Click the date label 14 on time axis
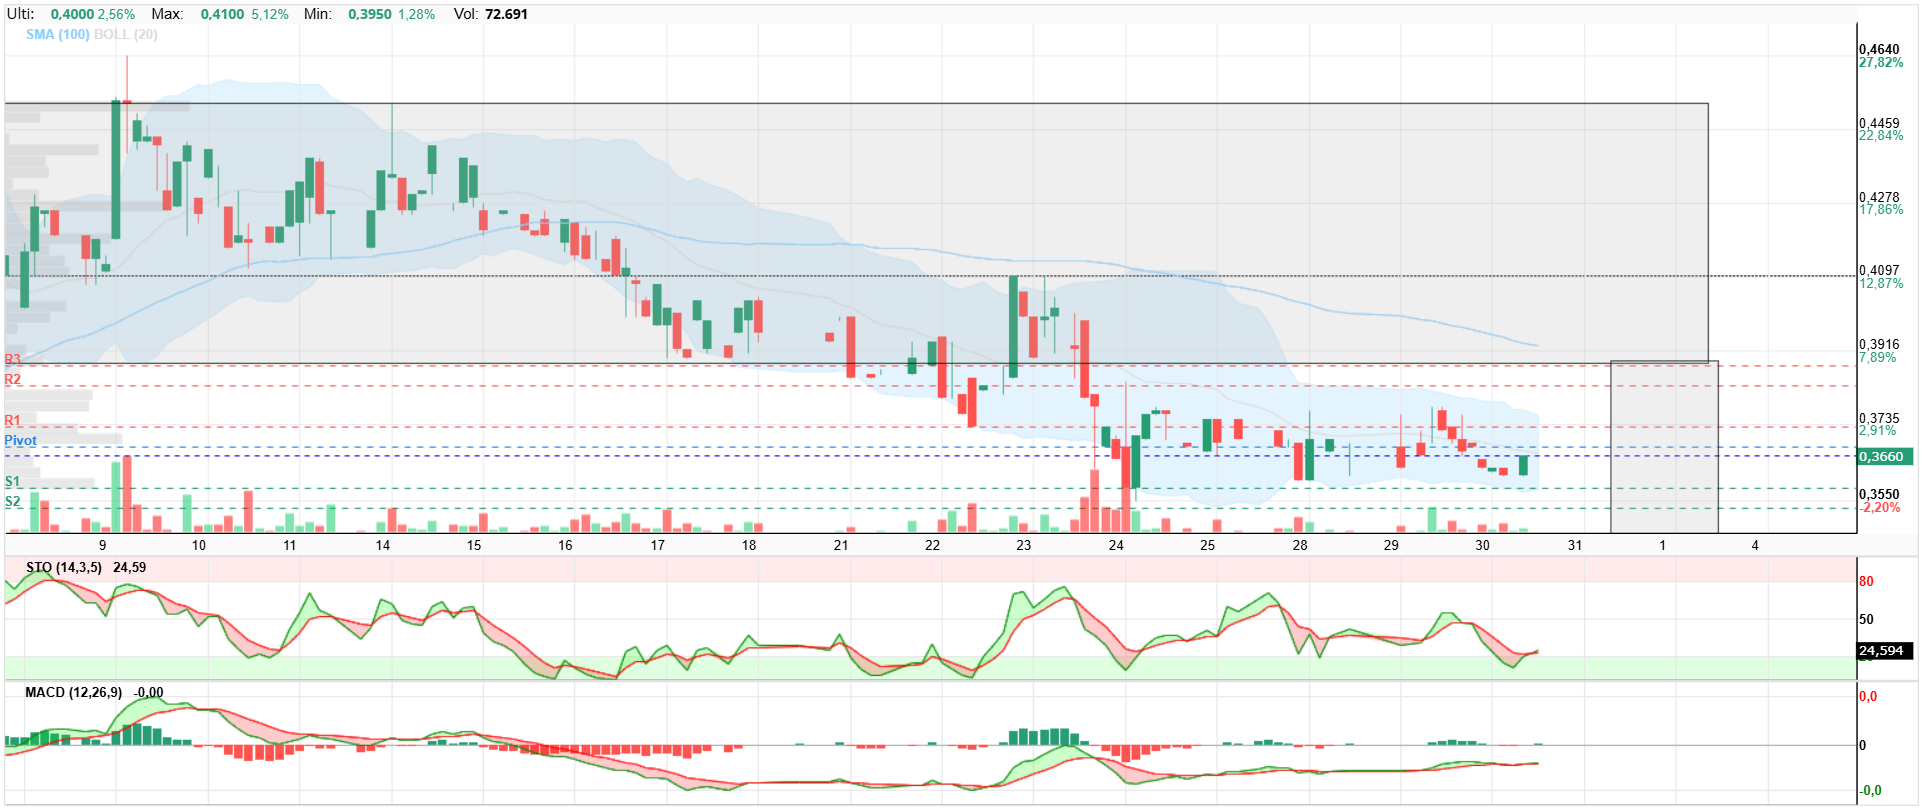1923x810 pixels. pyautogui.click(x=383, y=545)
